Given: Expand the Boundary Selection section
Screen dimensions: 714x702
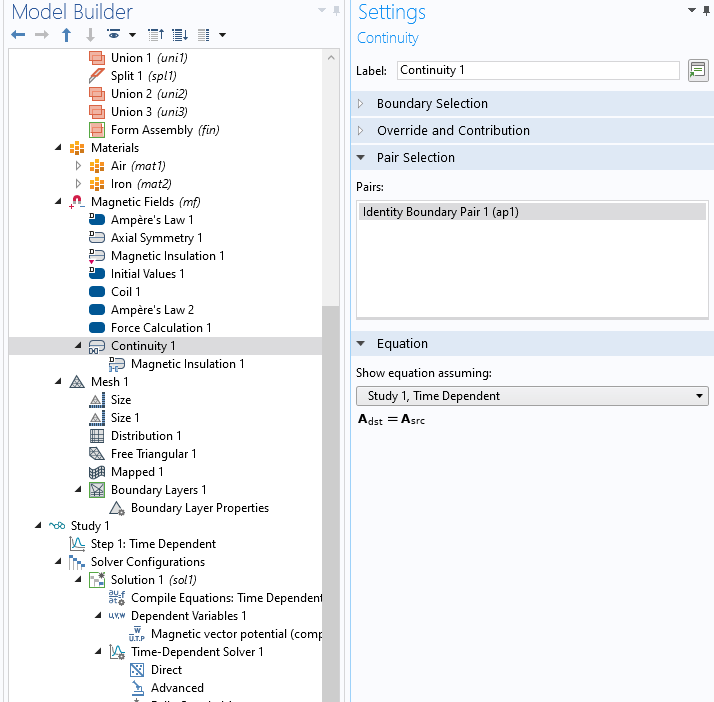Looking at the screenshot, I should pyautogui.click(x=432, y=104).
